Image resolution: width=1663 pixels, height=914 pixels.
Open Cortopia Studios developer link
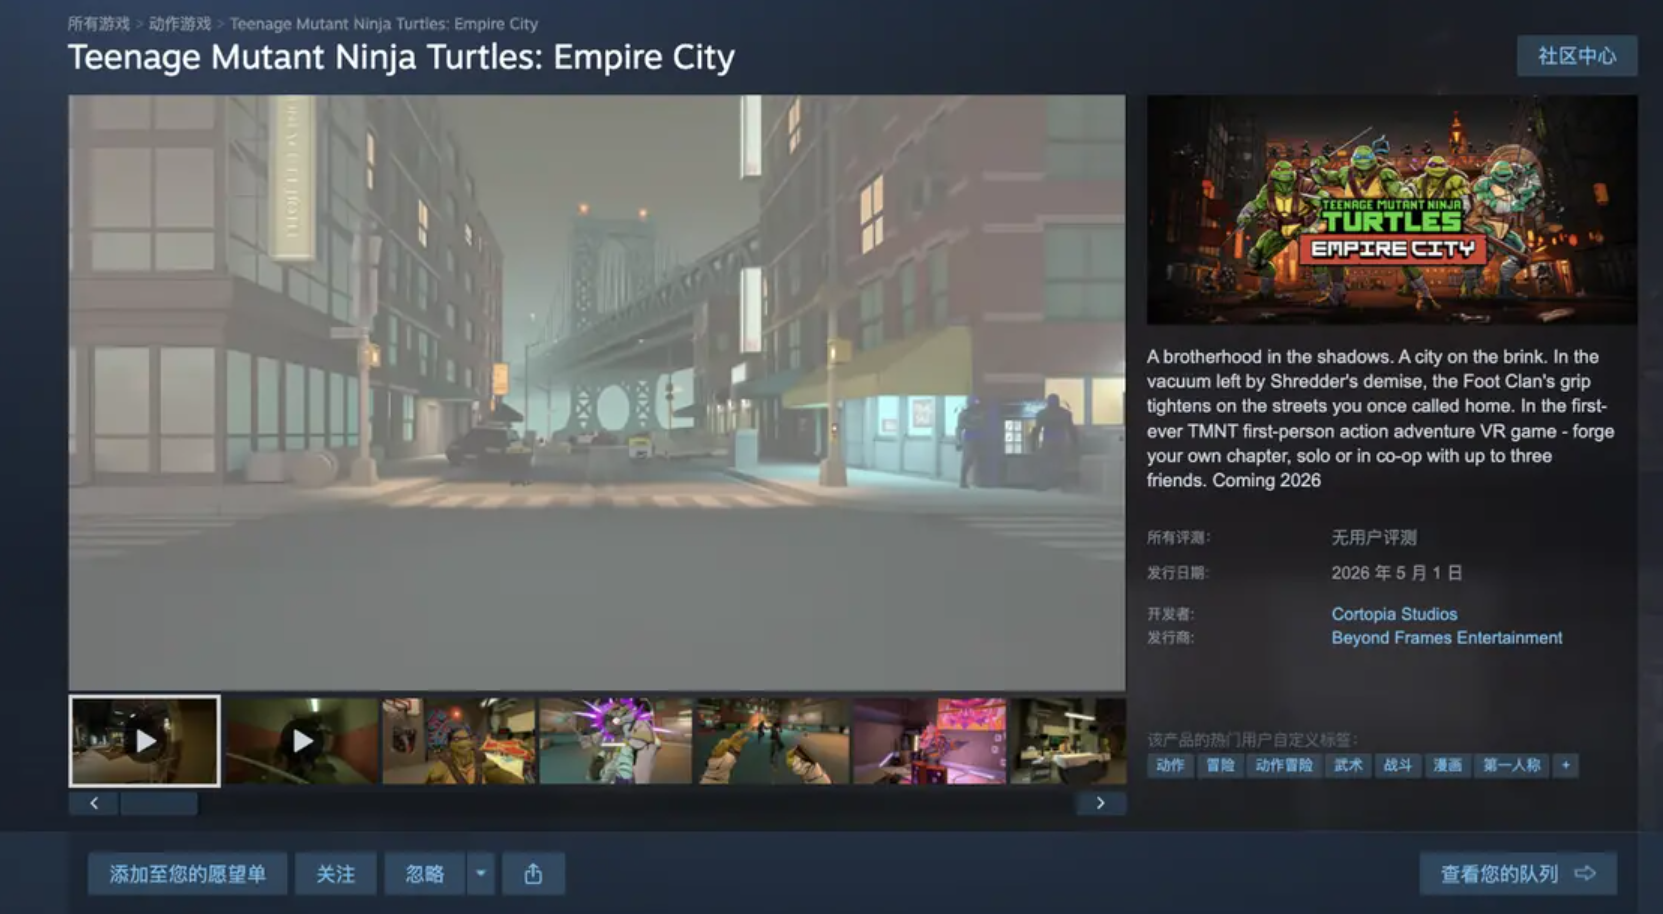pos(1393,614)
